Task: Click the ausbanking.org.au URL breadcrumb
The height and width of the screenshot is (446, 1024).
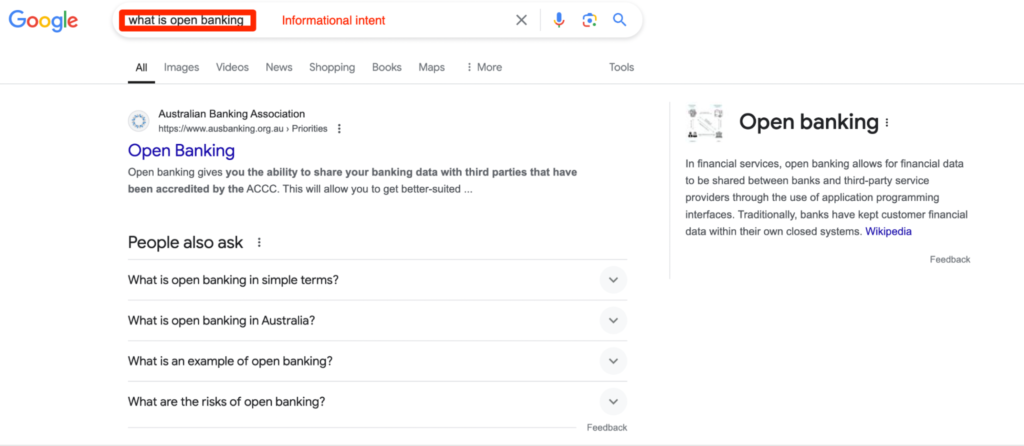Action: pyautogui.click(x=243, y=129)
